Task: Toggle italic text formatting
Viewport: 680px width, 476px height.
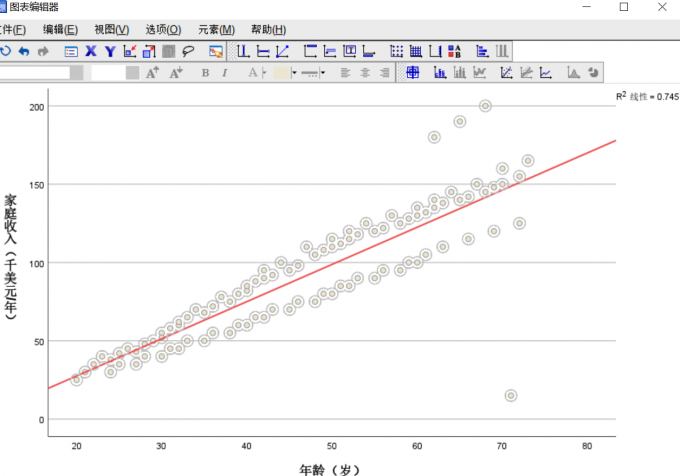Action: 225,72
